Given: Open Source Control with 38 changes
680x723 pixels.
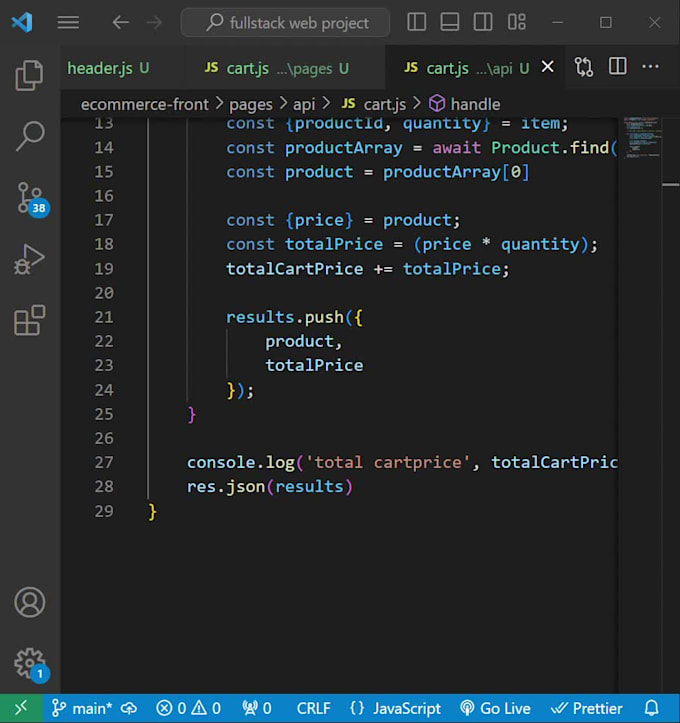Looking at the screenshot, I should click(x=29, y=198).
